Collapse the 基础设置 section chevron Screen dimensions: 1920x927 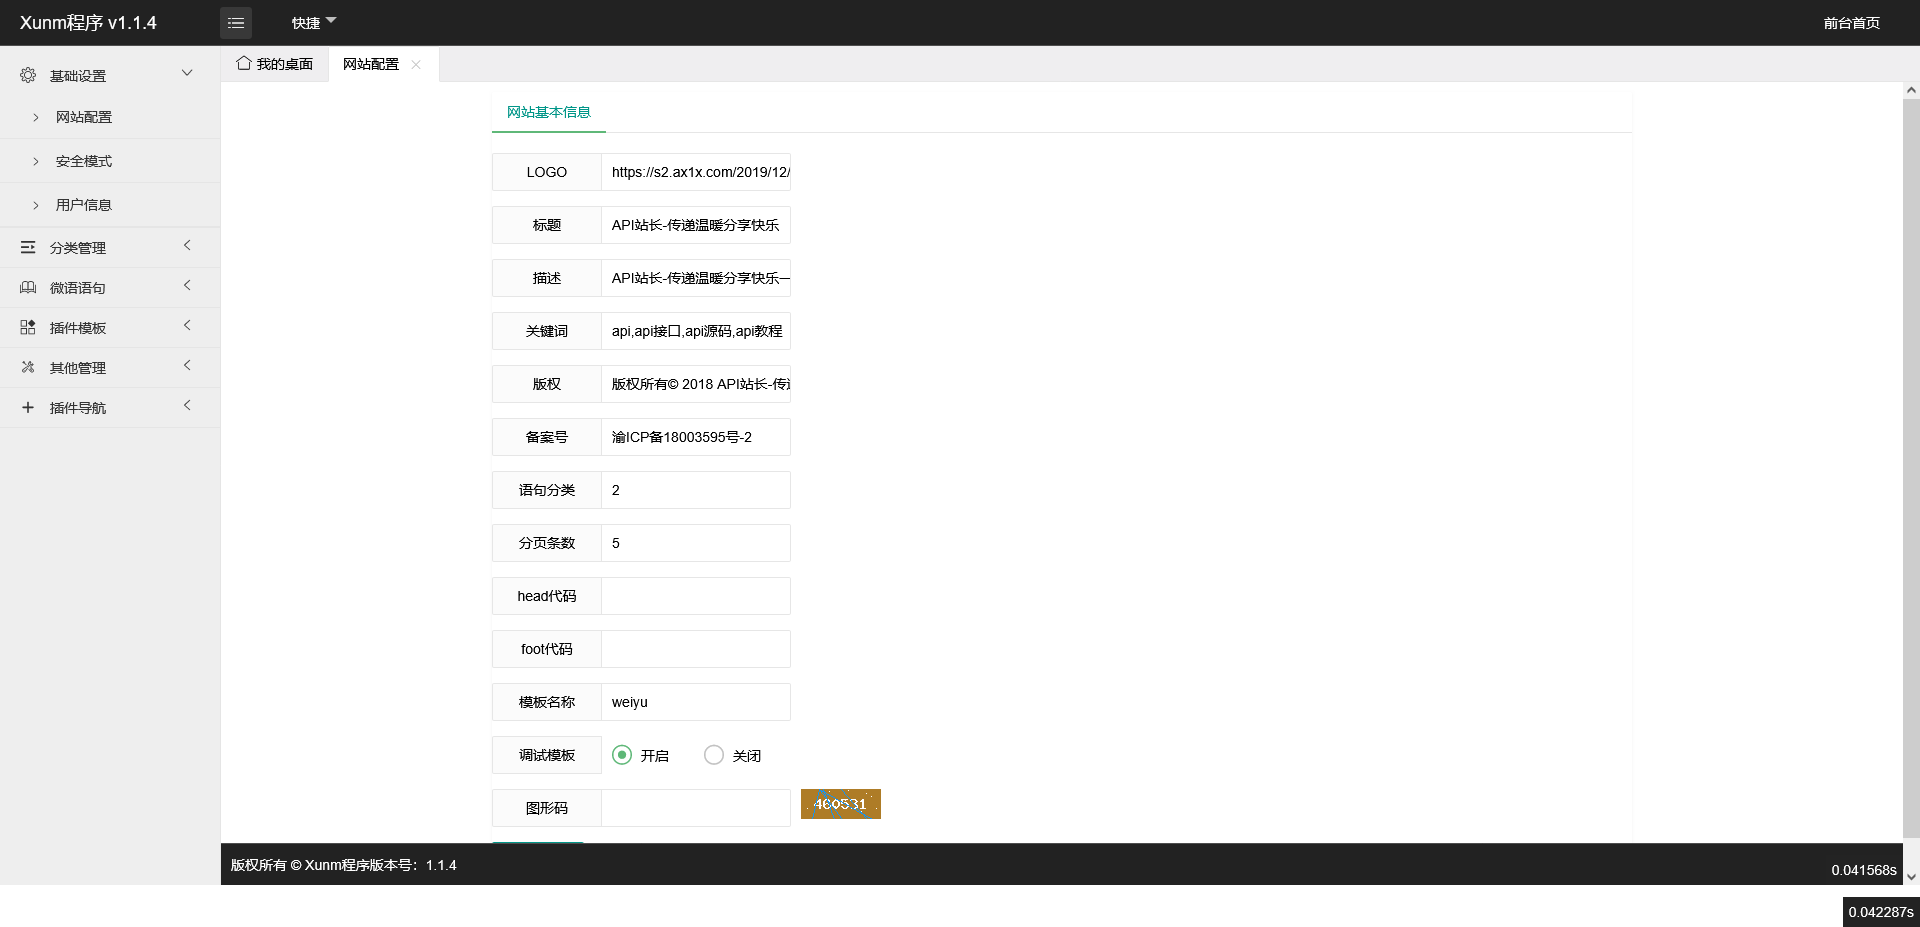[187, 74]
